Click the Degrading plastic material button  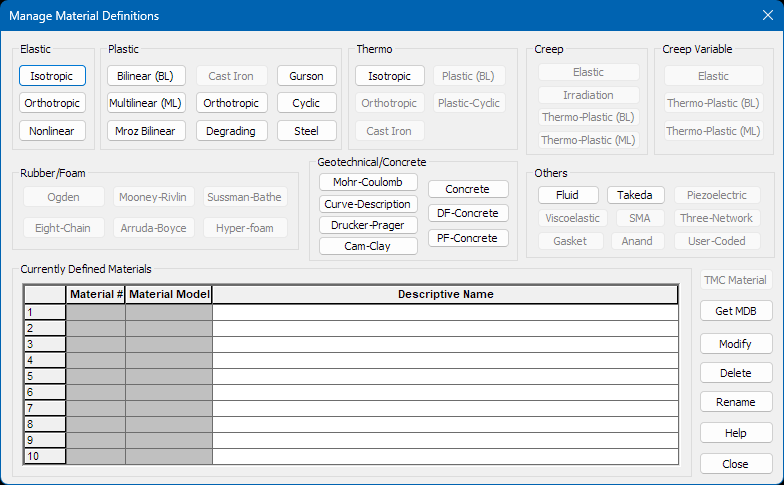point(231,131)
